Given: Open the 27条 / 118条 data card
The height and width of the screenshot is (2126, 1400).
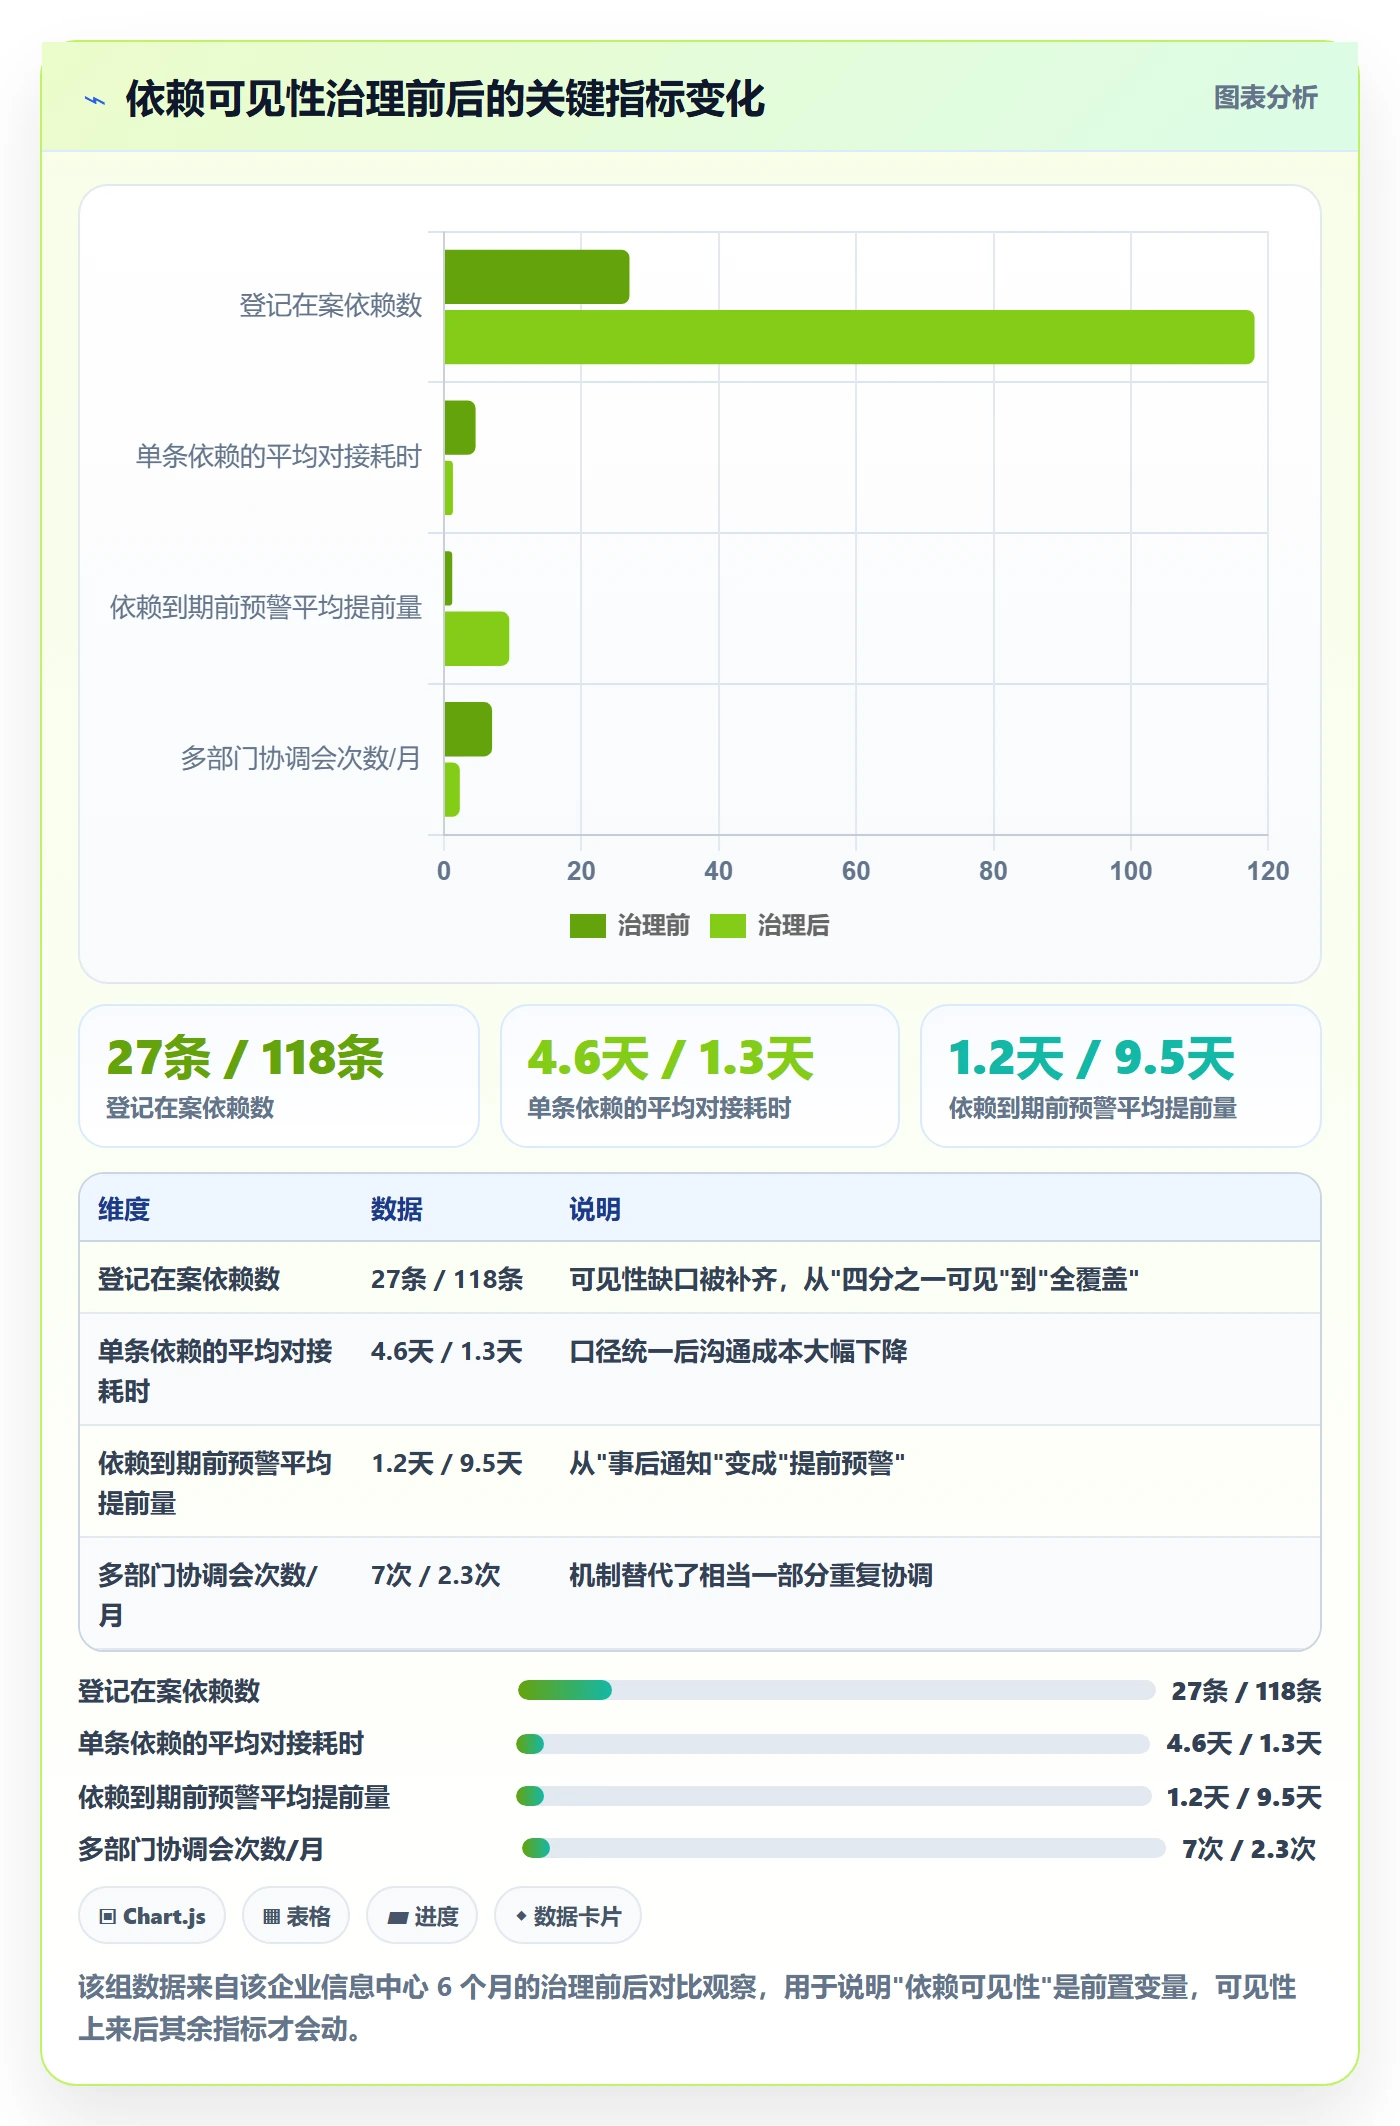Looking at the screenshot, I should (x=279, y=1076).
